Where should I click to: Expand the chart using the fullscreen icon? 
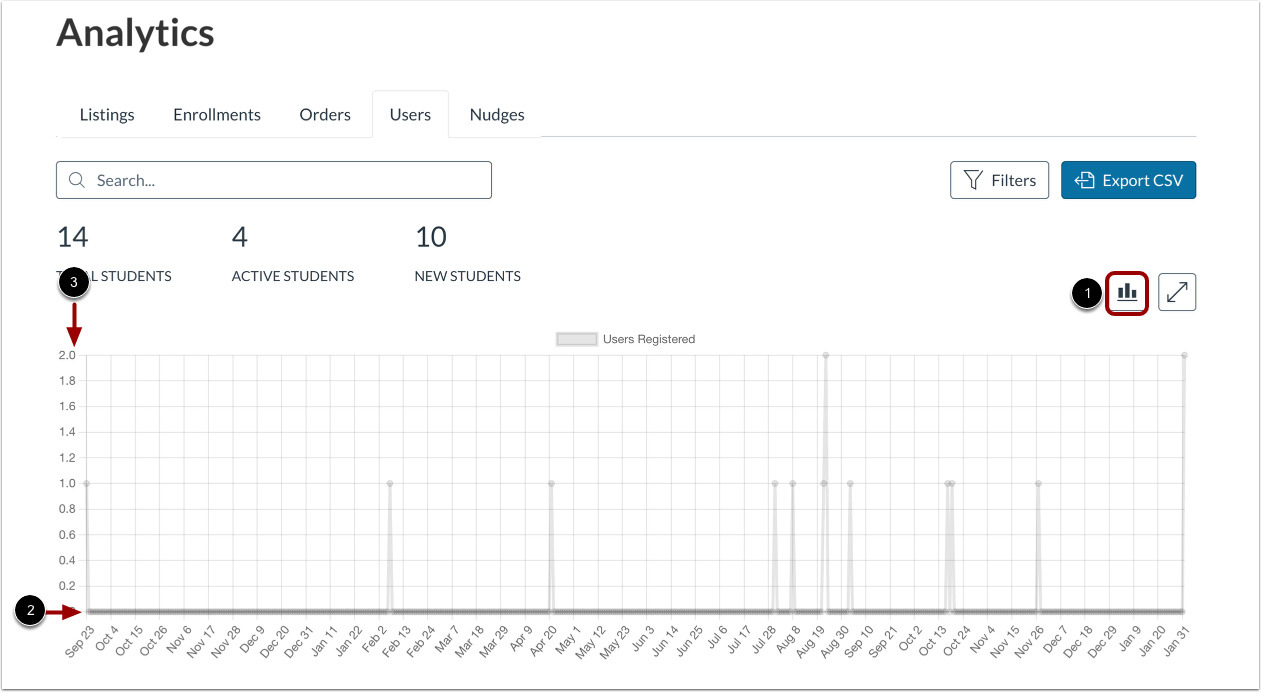[x=1177, y=292]
